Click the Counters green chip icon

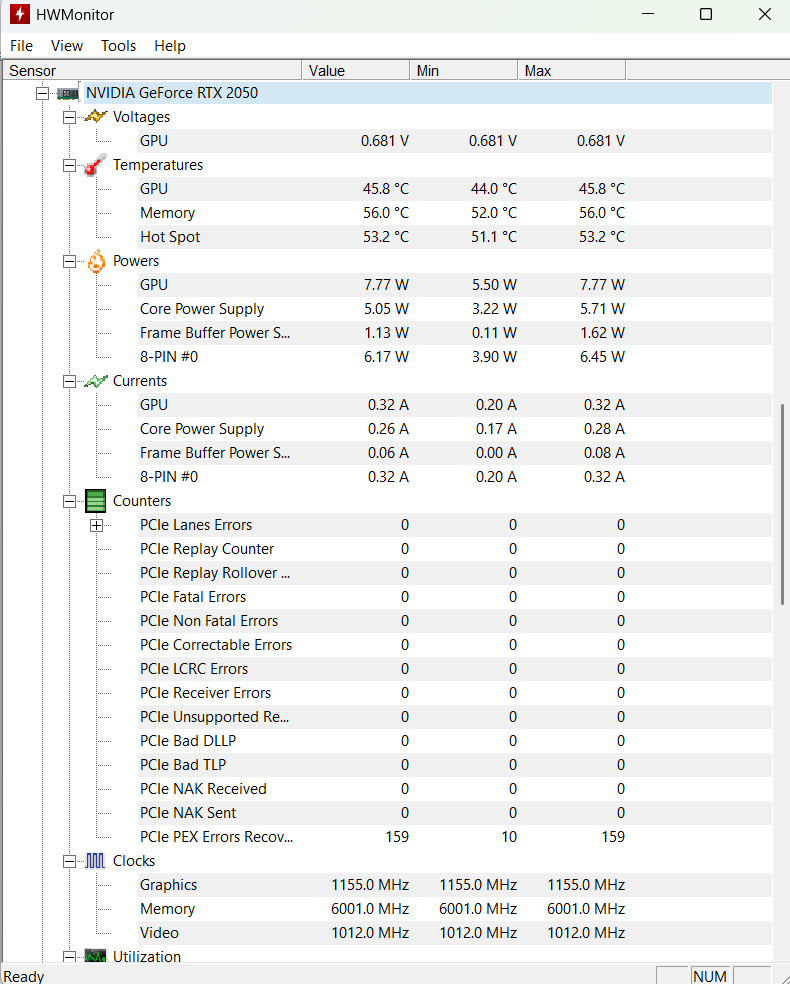coord(95,501)
